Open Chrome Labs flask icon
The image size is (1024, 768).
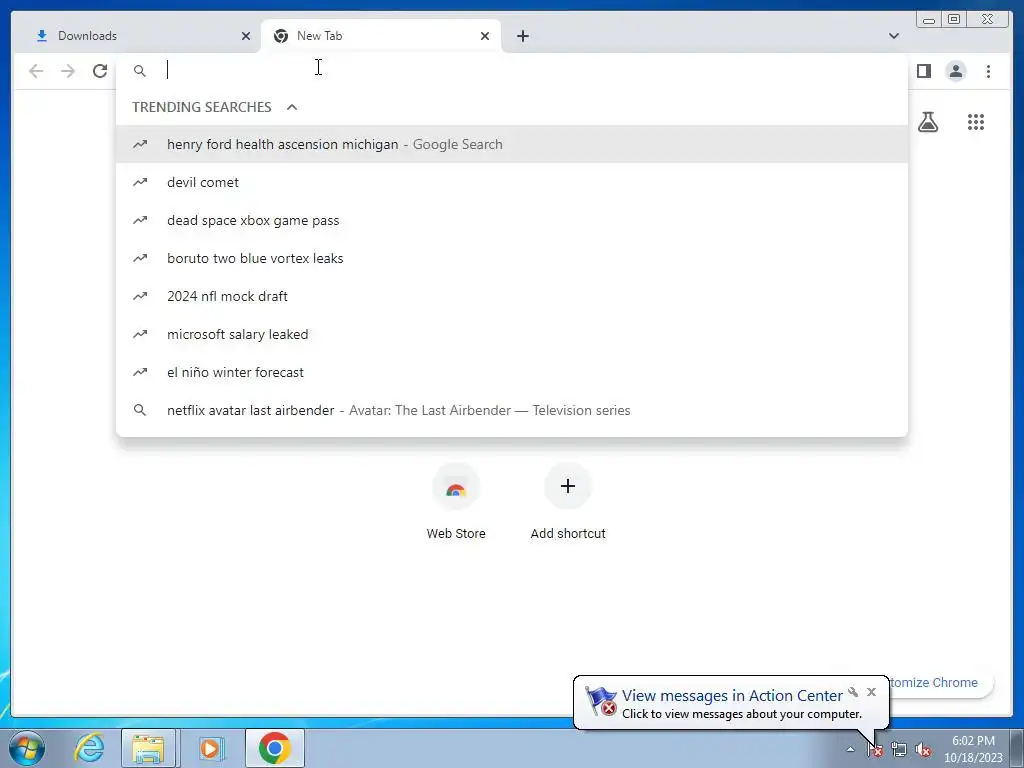pos(928,122)
